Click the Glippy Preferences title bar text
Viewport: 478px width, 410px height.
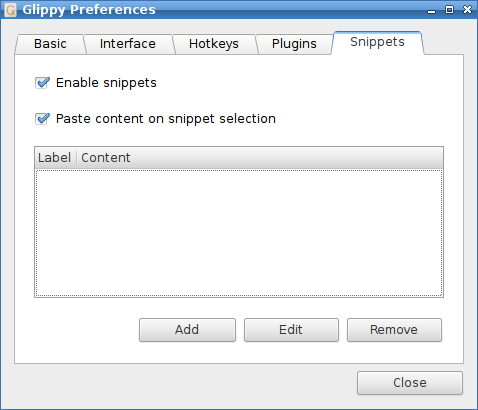coord(89,10)
